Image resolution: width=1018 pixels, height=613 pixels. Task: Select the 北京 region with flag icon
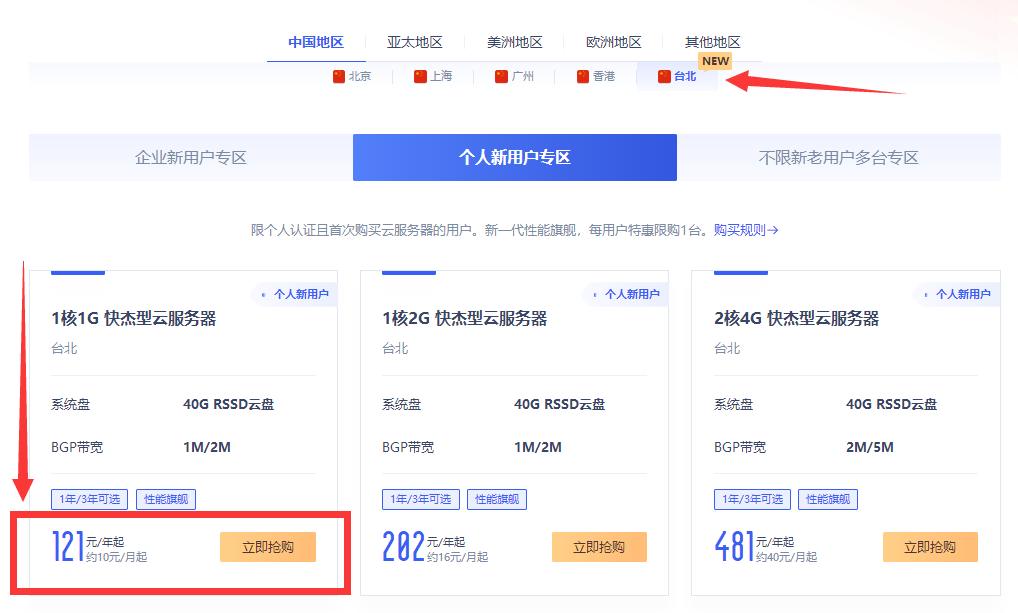(352, 76)
